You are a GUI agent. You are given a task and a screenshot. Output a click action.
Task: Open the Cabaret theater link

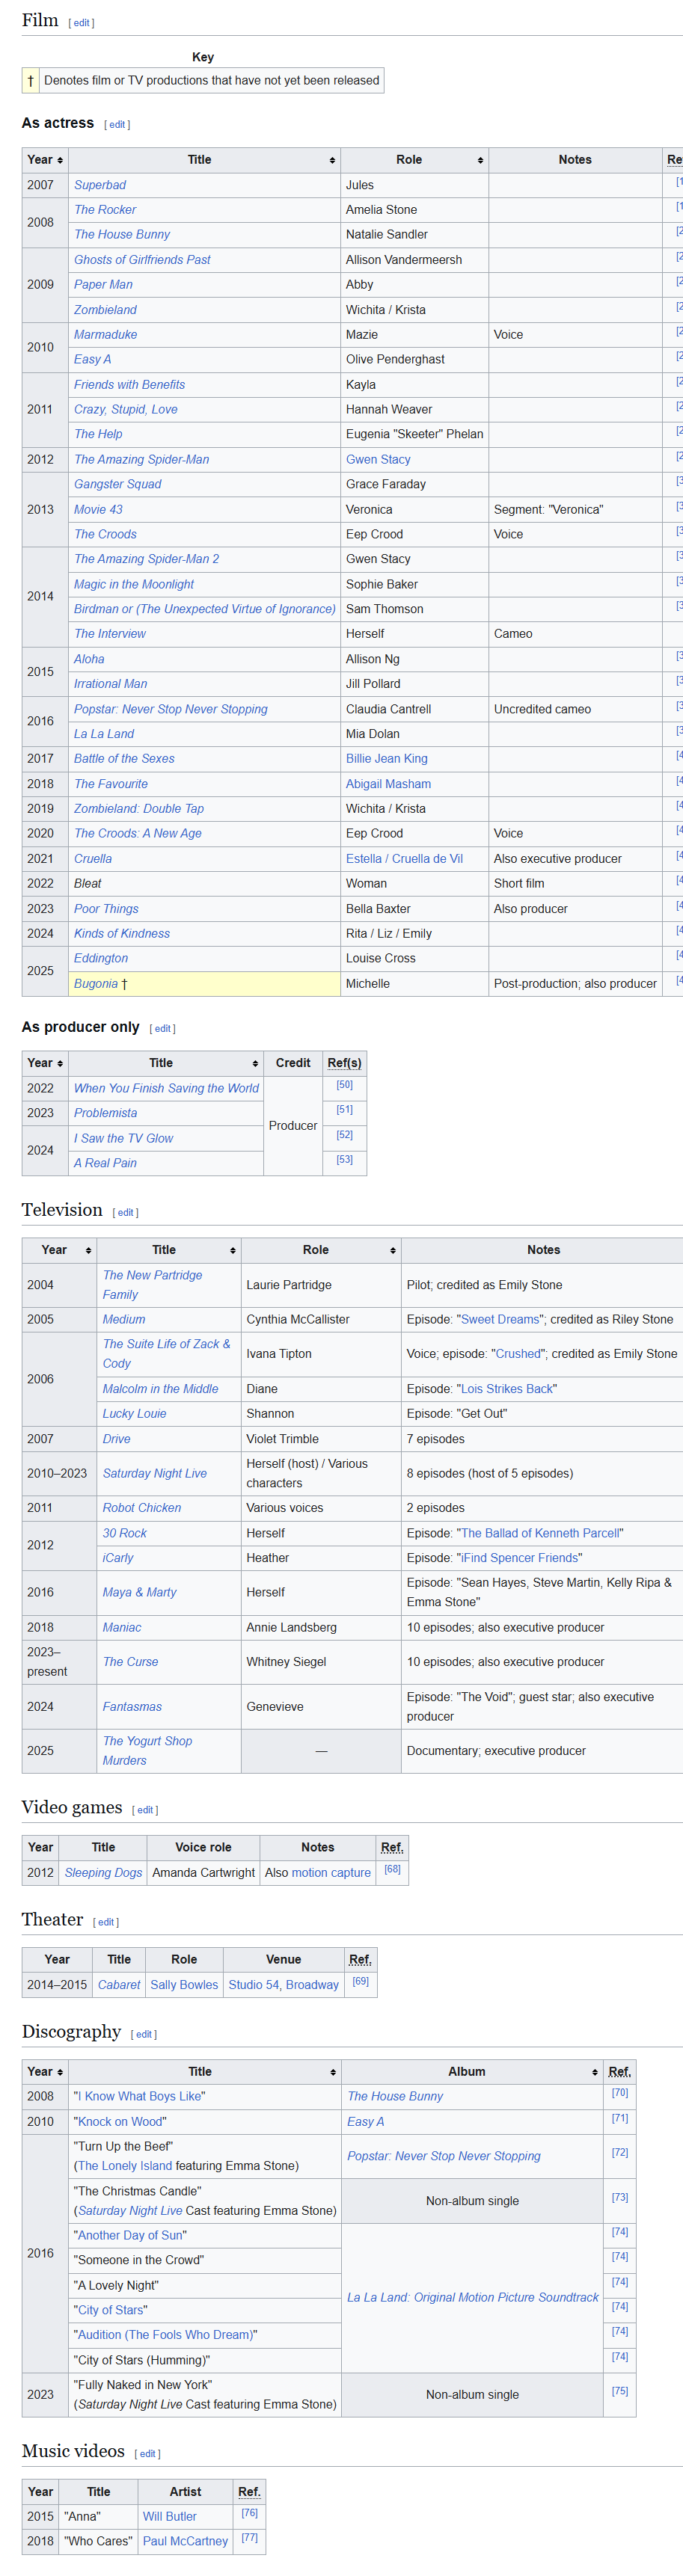[119, 1985]
